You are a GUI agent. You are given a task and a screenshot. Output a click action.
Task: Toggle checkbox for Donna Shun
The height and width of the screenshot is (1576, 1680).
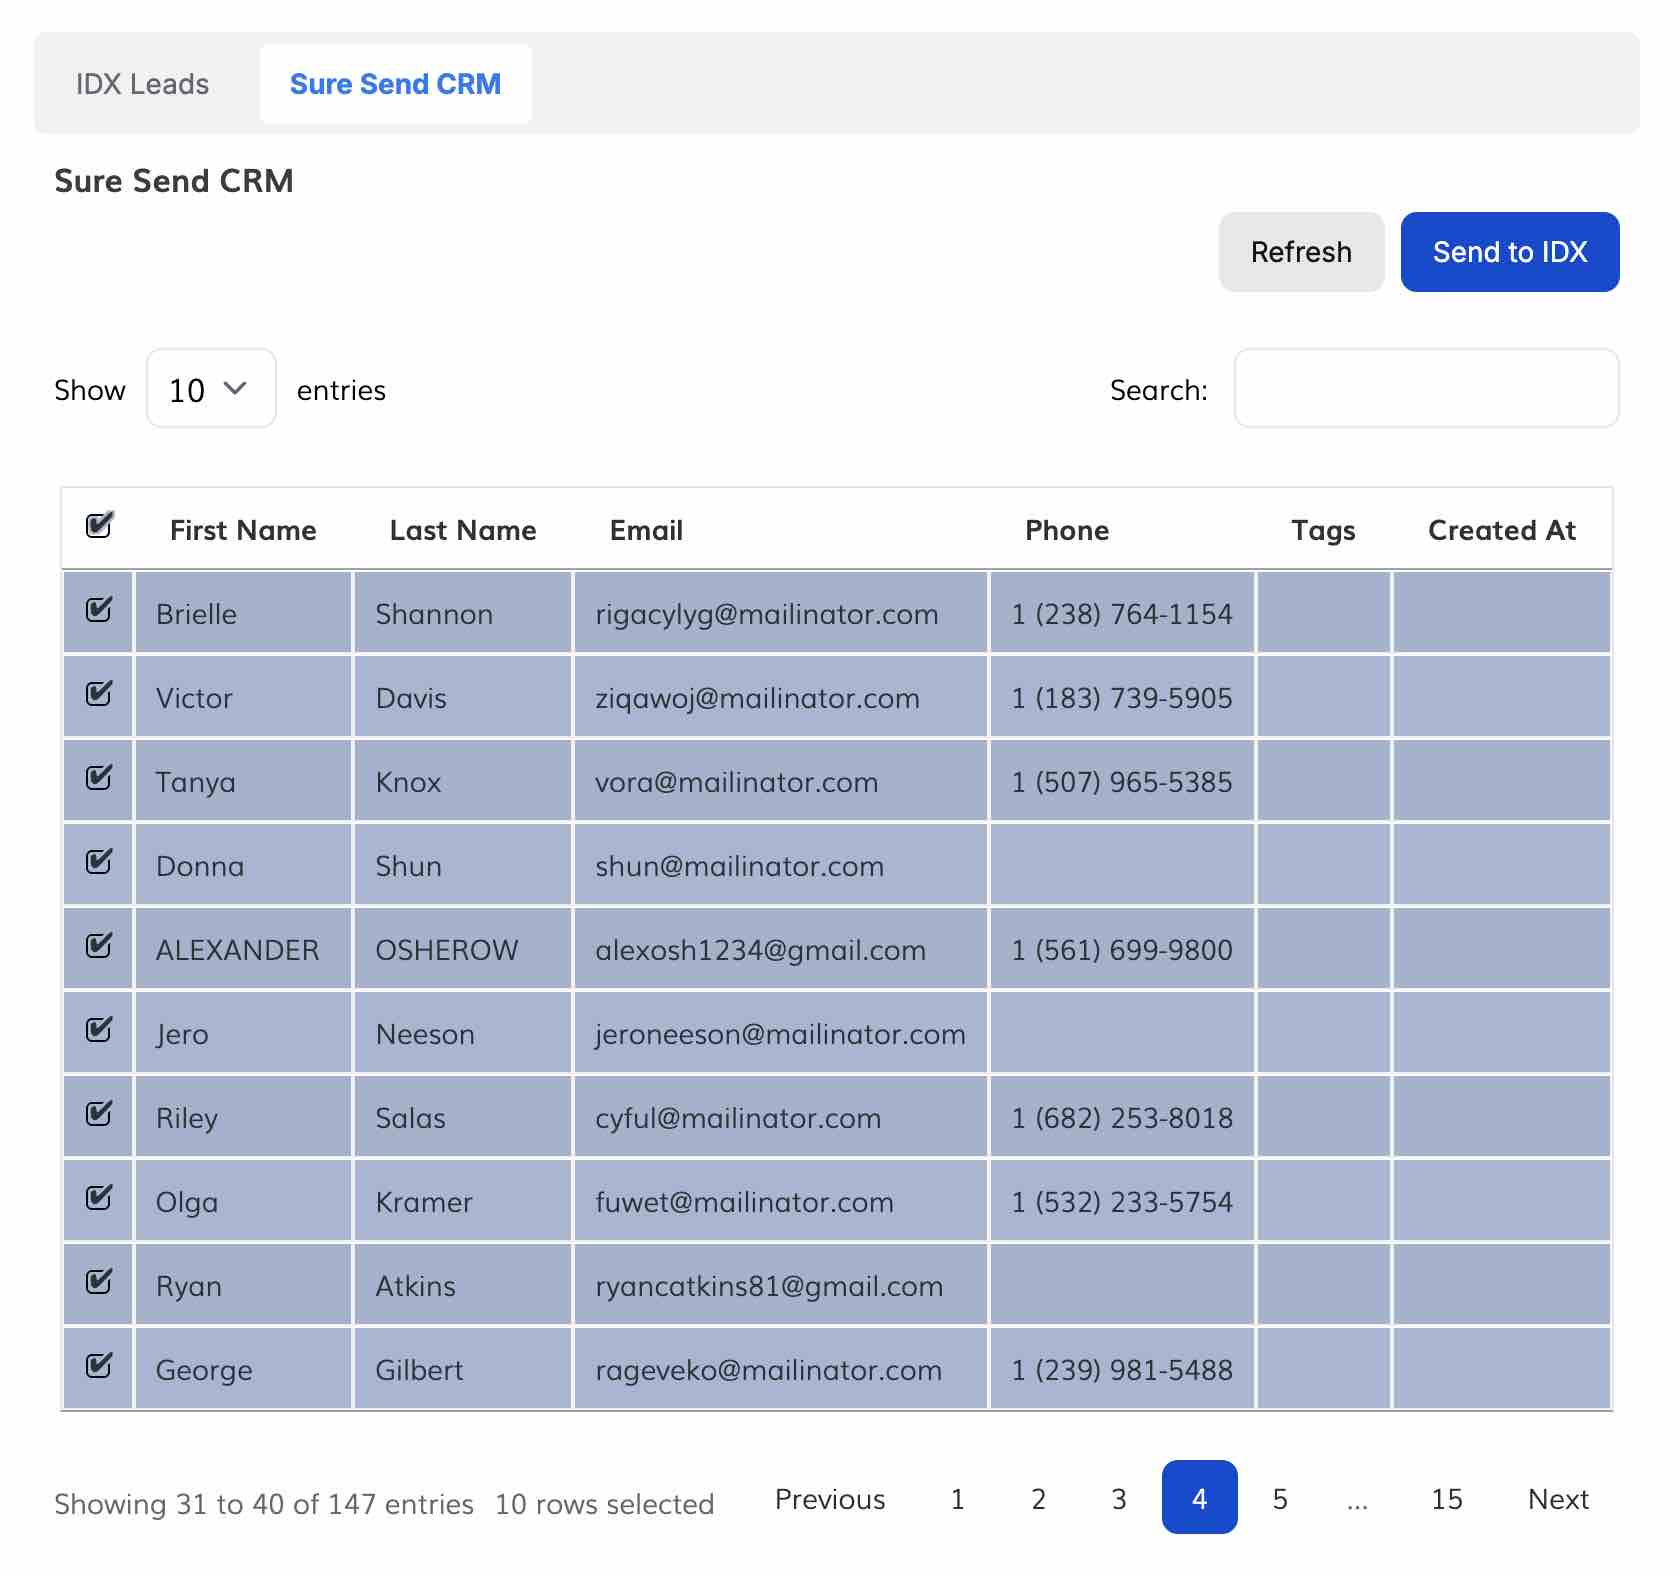99,862
